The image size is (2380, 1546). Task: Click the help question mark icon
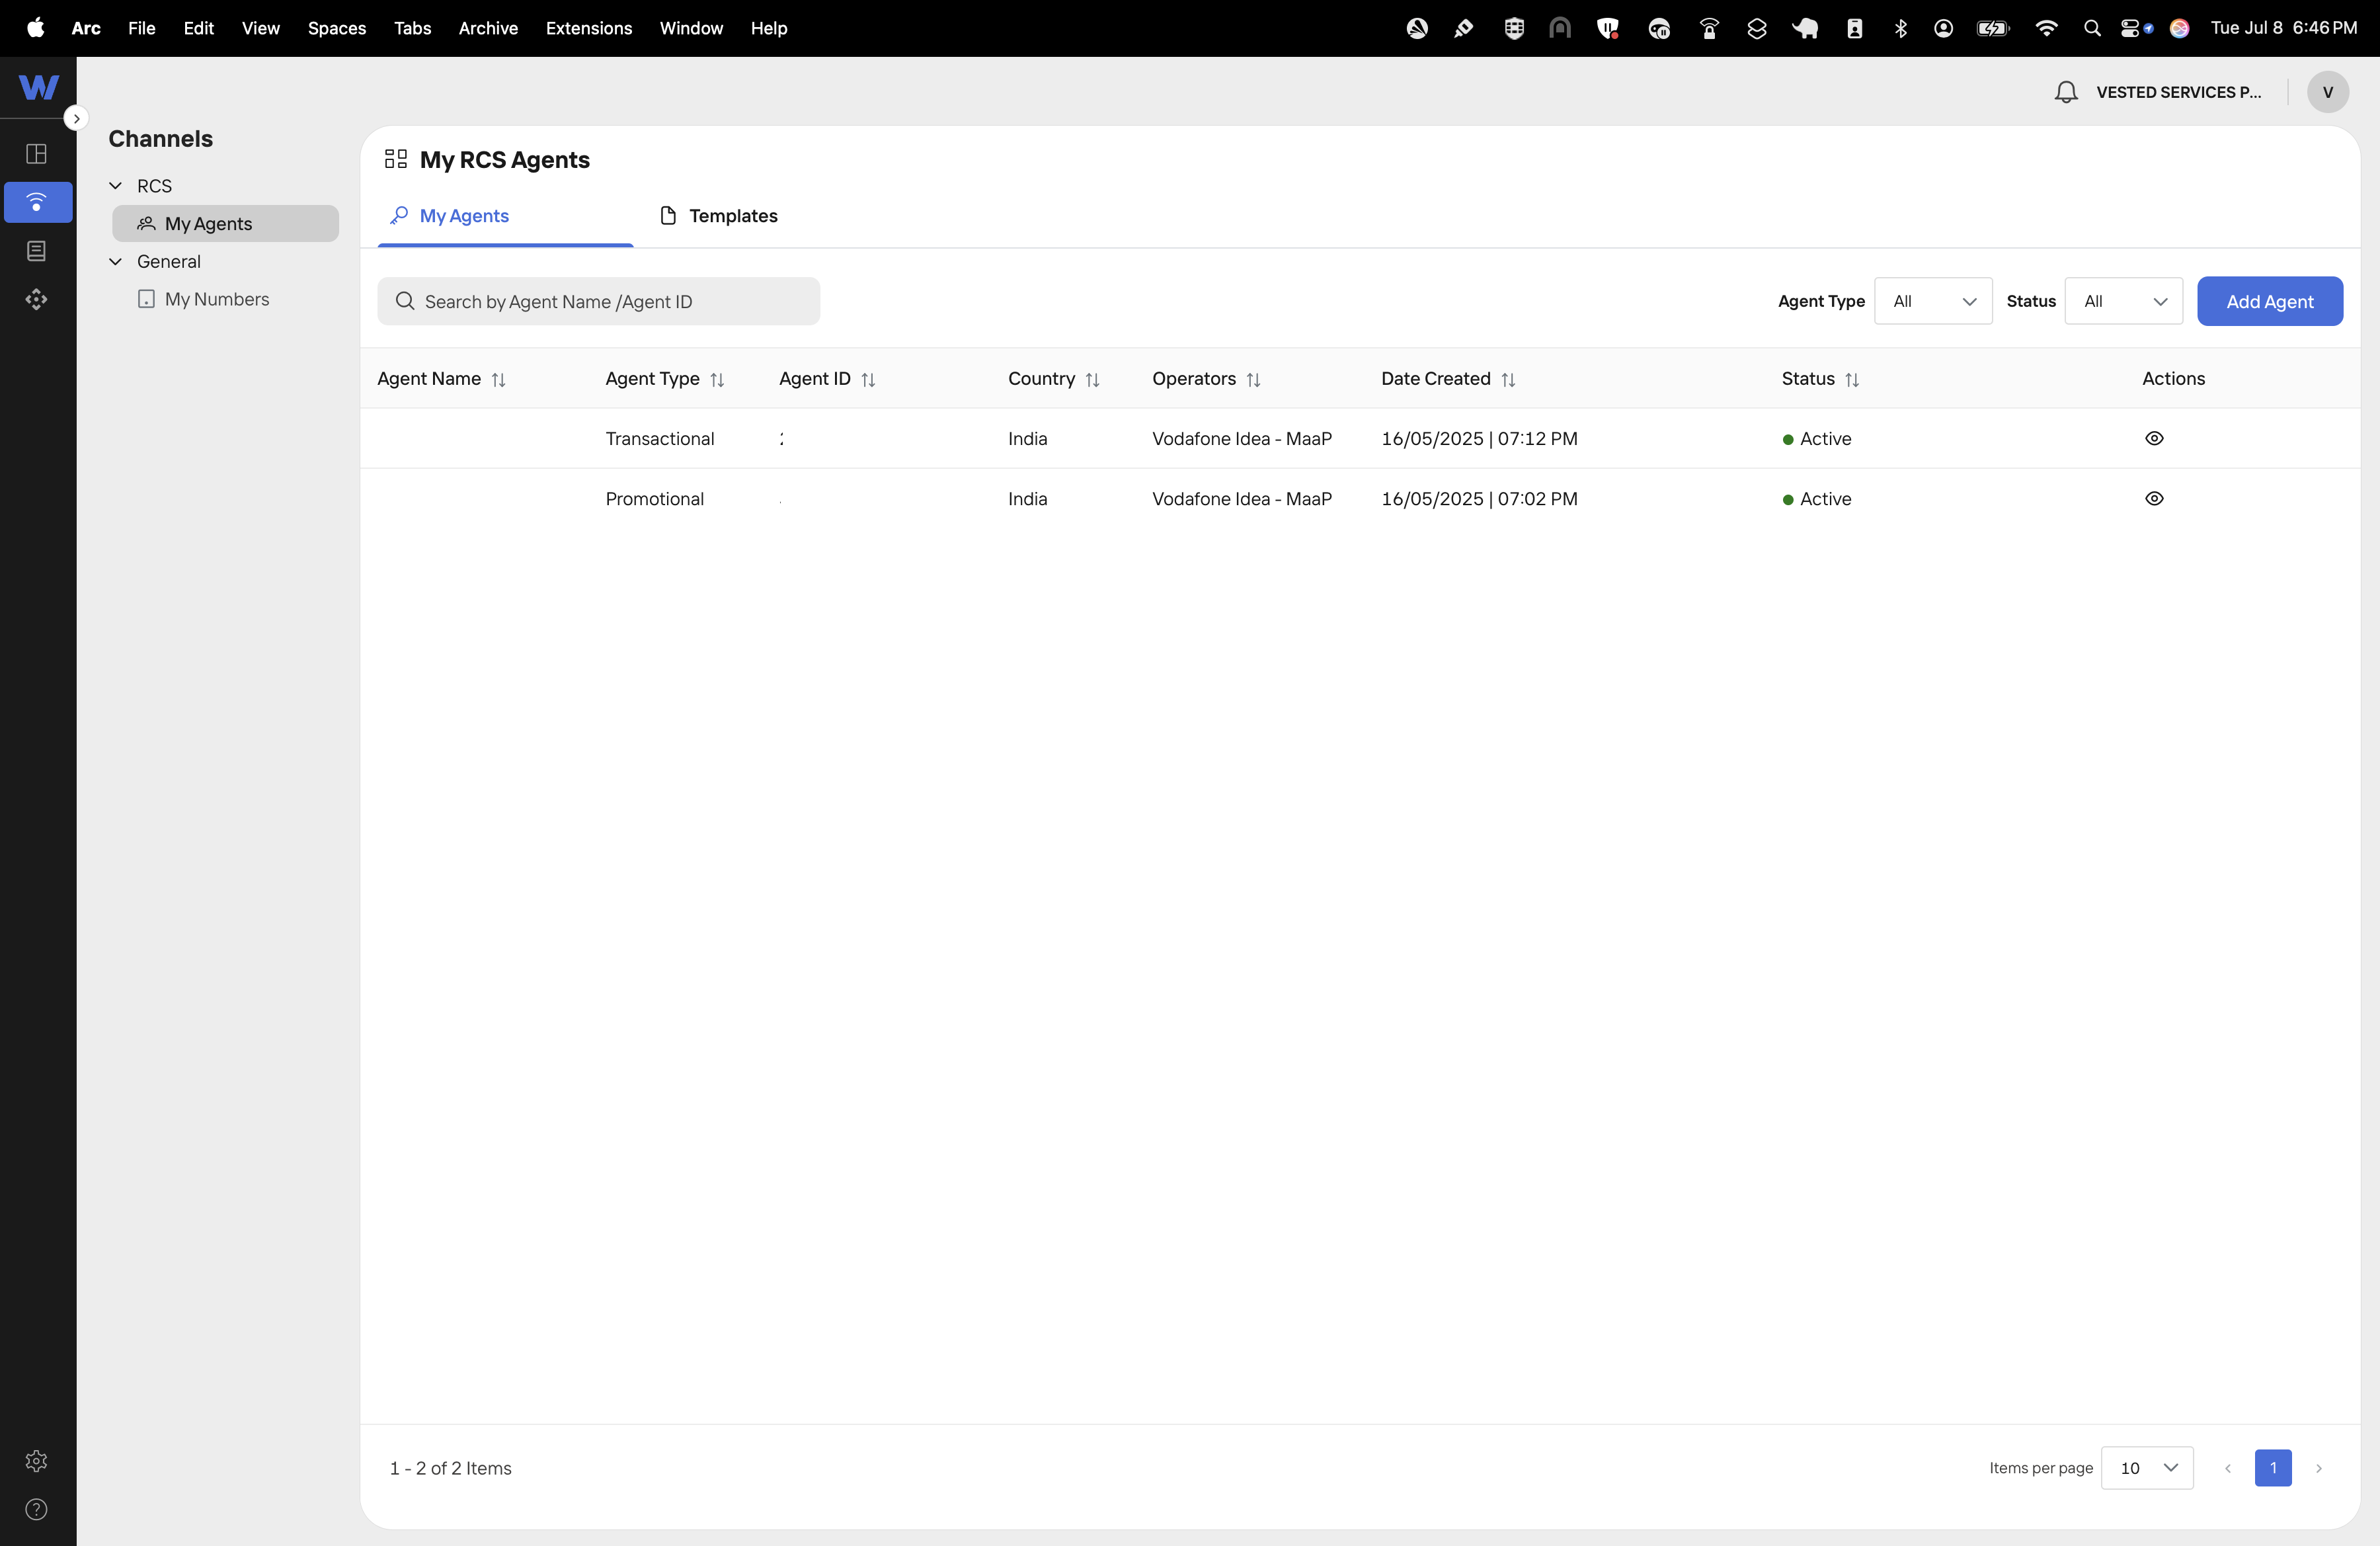pyautogui.click(x=37, y=1509)
